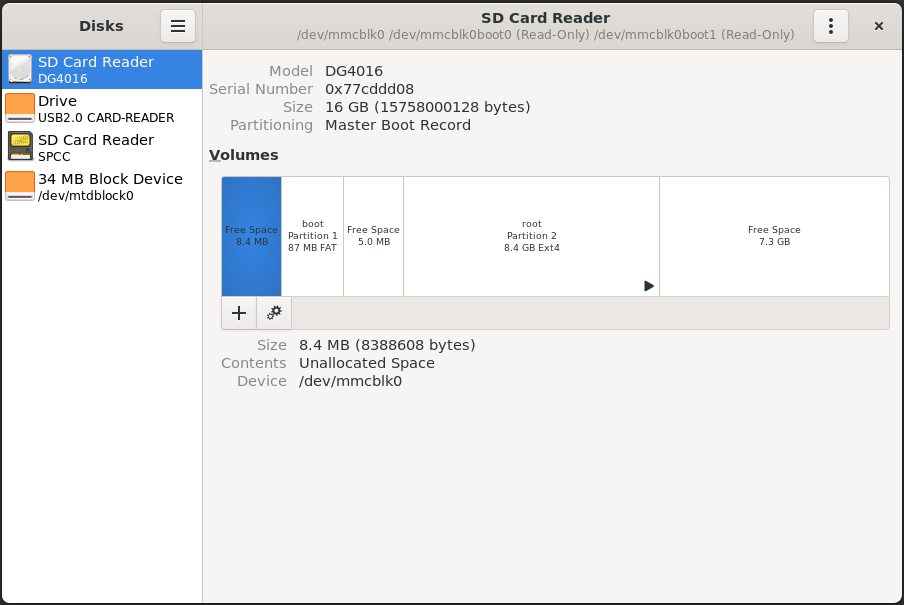The image size is (904, 605).
Task: Select the SD Card Reader DG4016 device
Action: 102,69
